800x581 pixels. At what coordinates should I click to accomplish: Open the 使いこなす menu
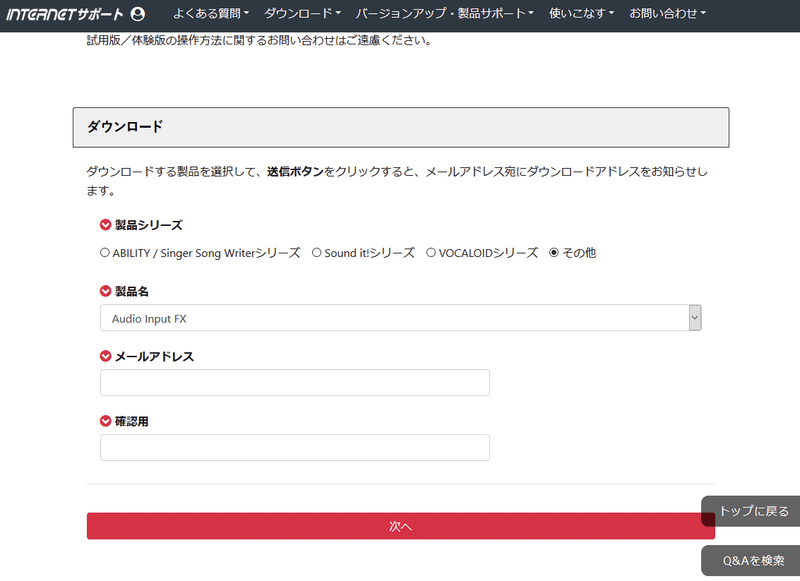[x=581, y=14]
